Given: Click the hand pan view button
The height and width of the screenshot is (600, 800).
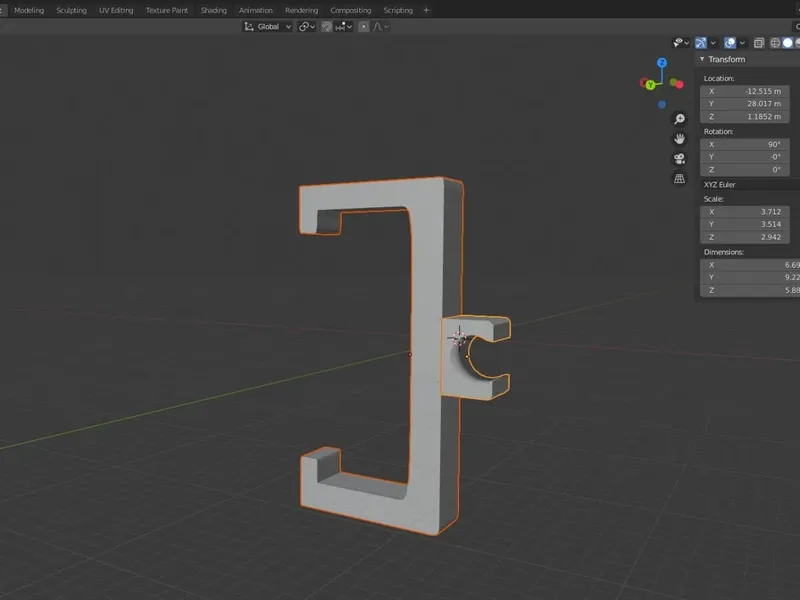Looking at the screenshot, I should click(x=679, y=139).
